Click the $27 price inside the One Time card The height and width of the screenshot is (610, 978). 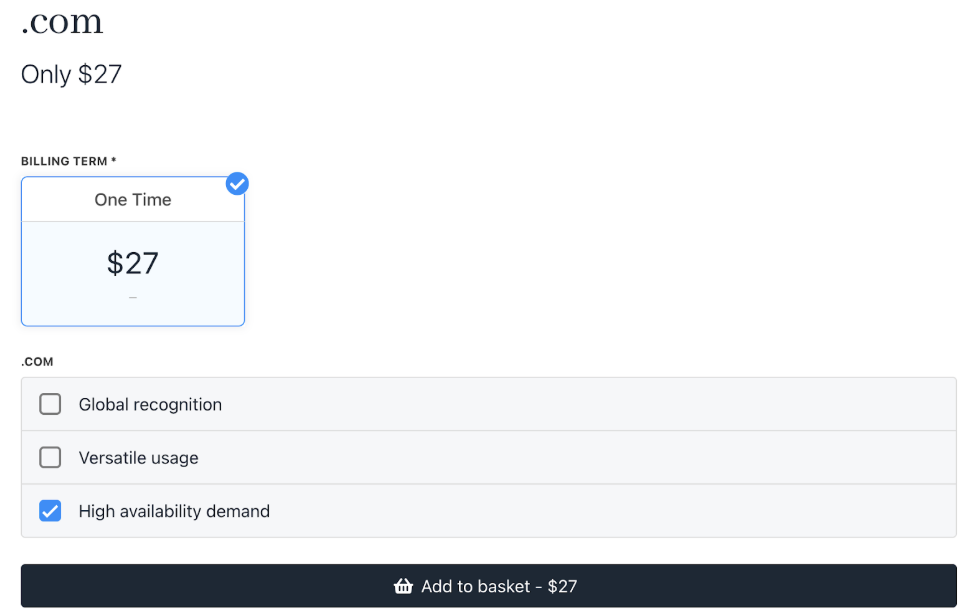pos(133,263)
